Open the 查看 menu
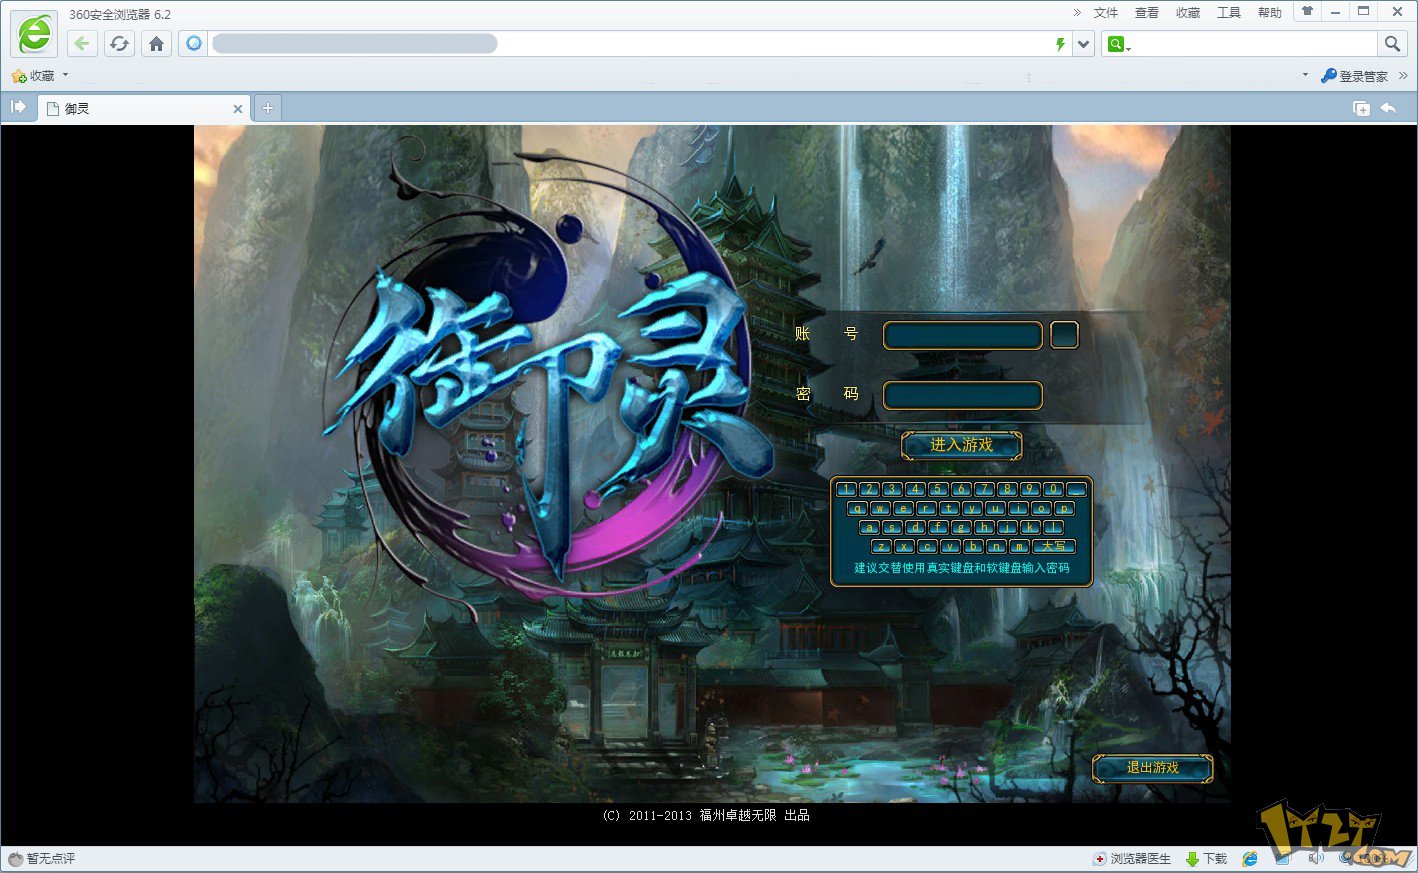The height and width of the screenshot is (873, 1418). click(x=1147, y=13)
